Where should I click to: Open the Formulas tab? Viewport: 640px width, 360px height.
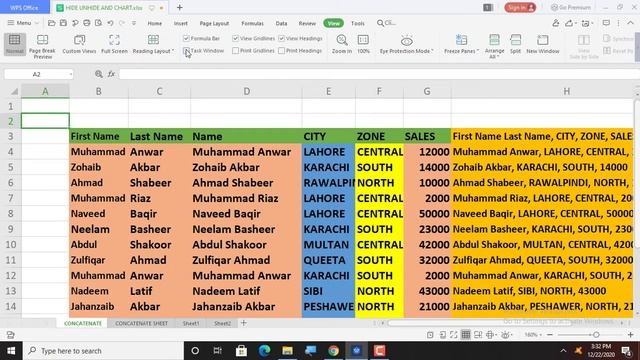click(252, 23)
